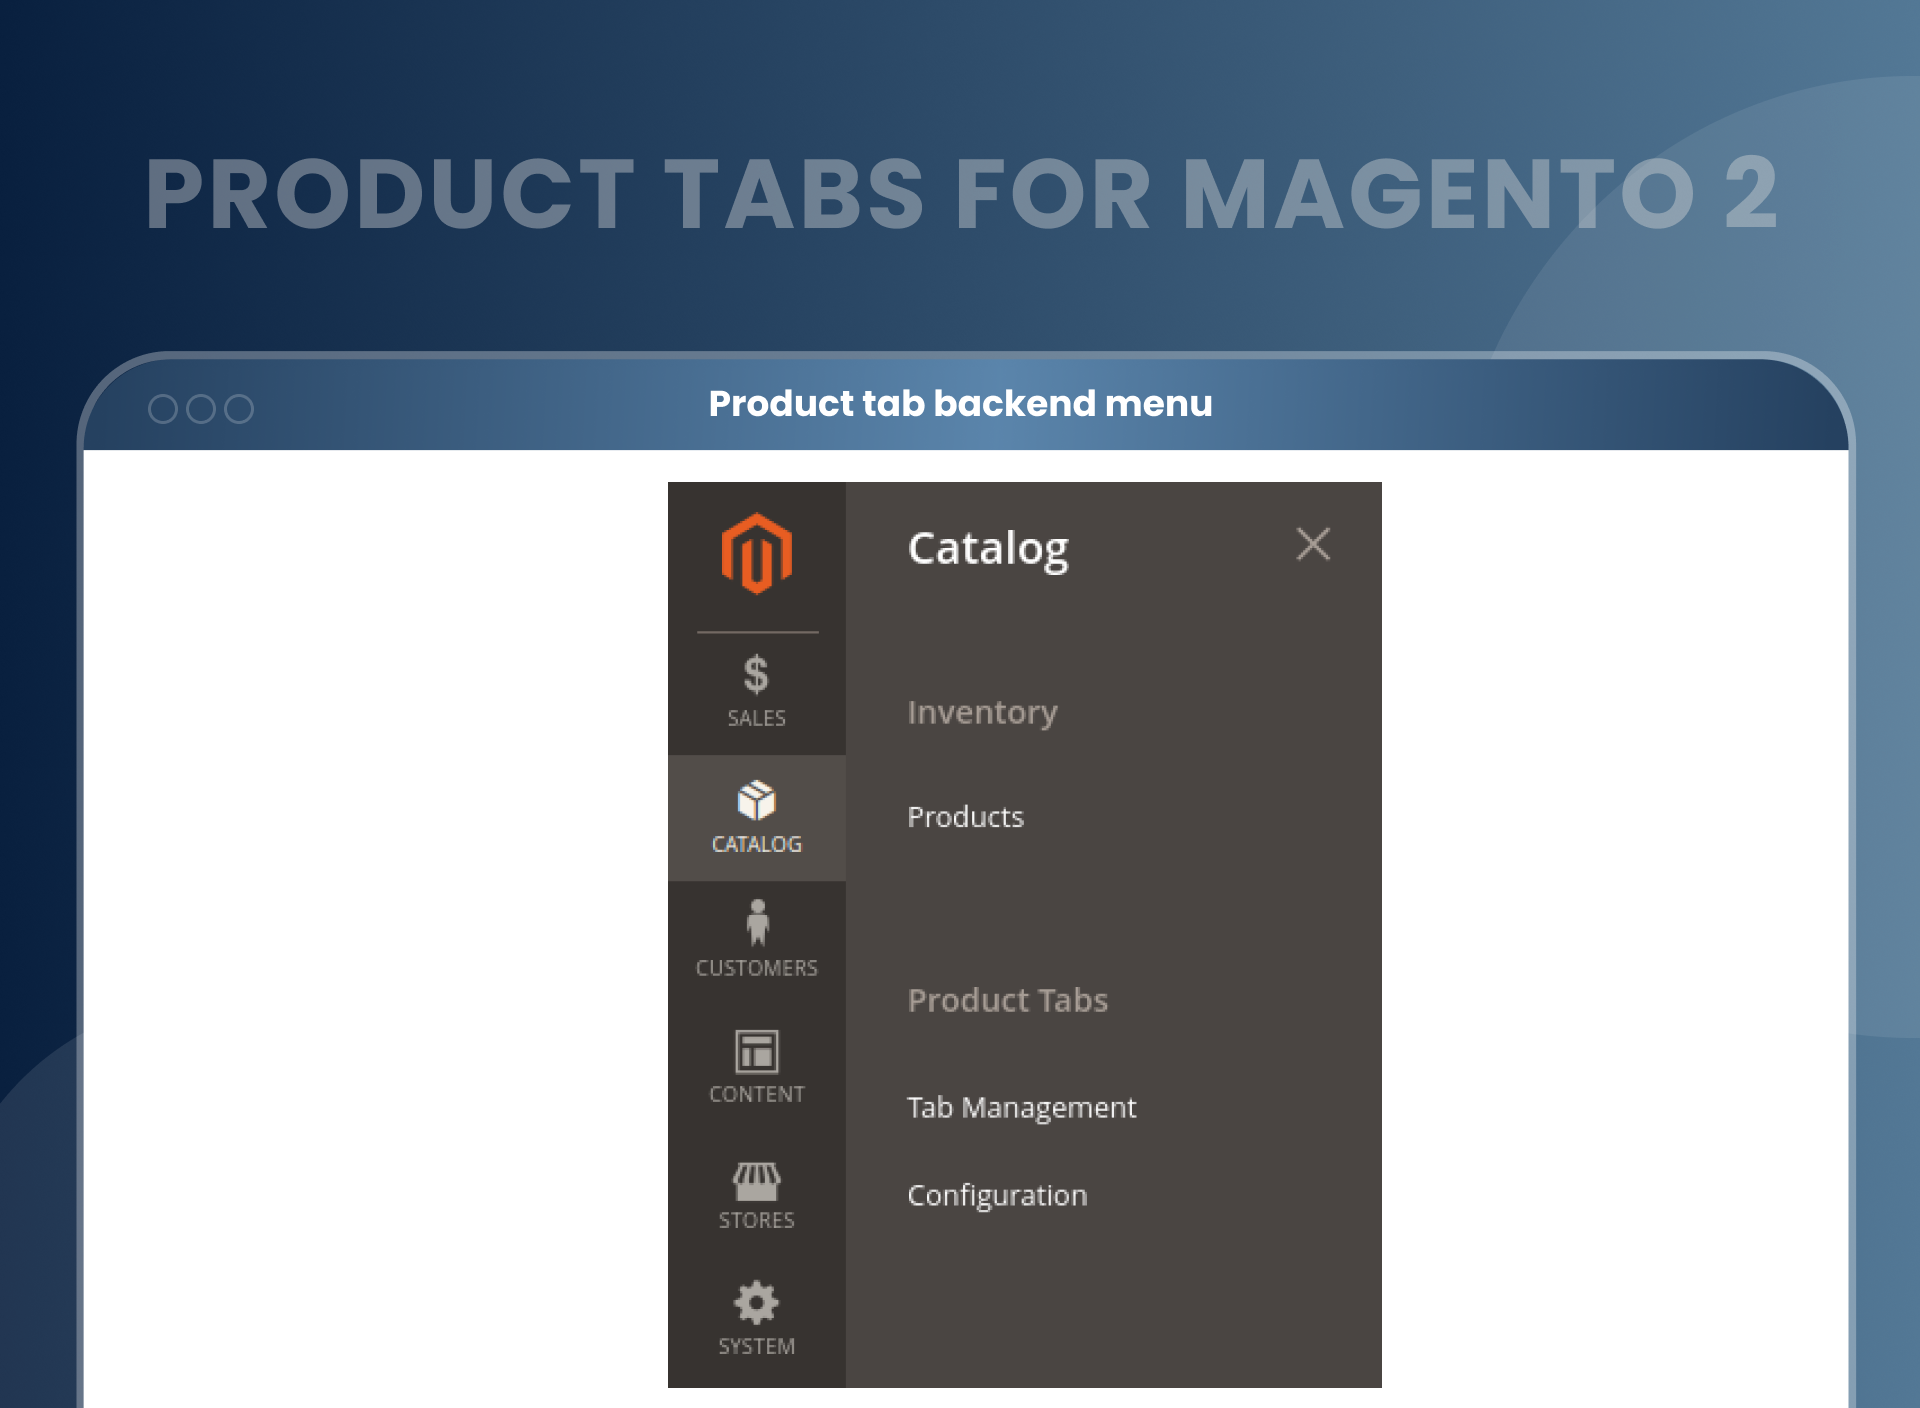
Task: Click the Product Tabs section heading
Action: pyautogui.click(x=1007, y=1000)
